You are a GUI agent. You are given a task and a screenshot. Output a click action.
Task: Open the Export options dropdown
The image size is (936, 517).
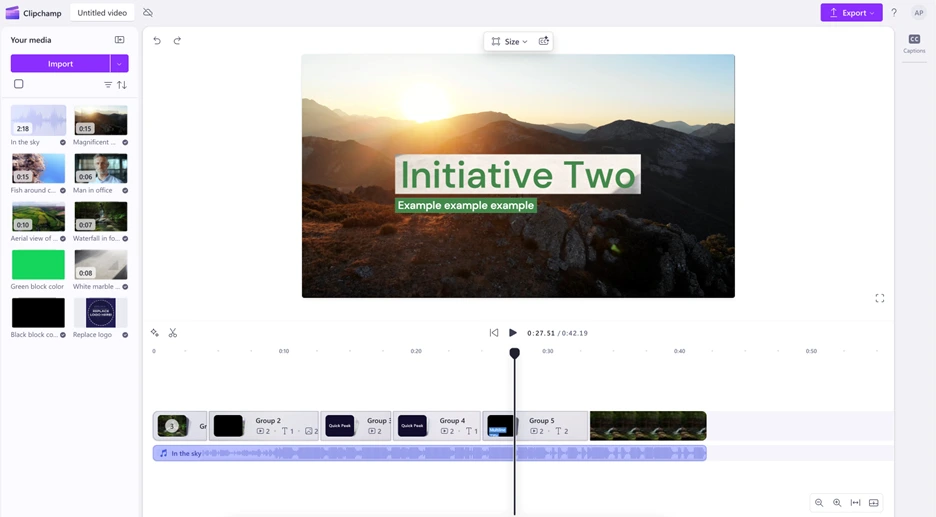851,13
